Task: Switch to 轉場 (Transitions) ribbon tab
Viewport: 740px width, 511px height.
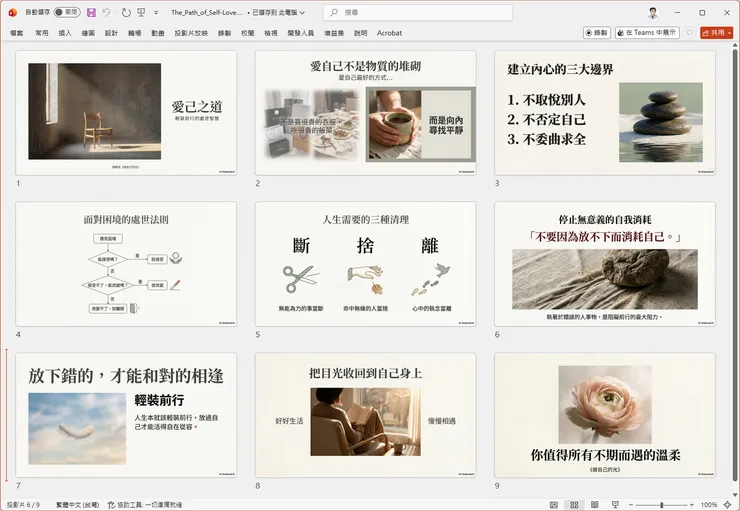Action: [135, 33]
